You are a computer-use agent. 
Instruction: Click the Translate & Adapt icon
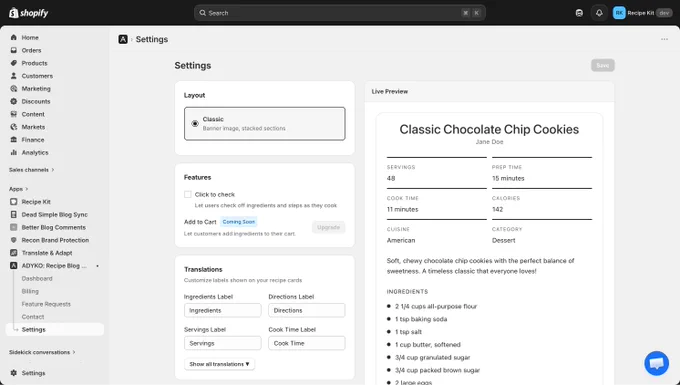[x=14, y=253]
